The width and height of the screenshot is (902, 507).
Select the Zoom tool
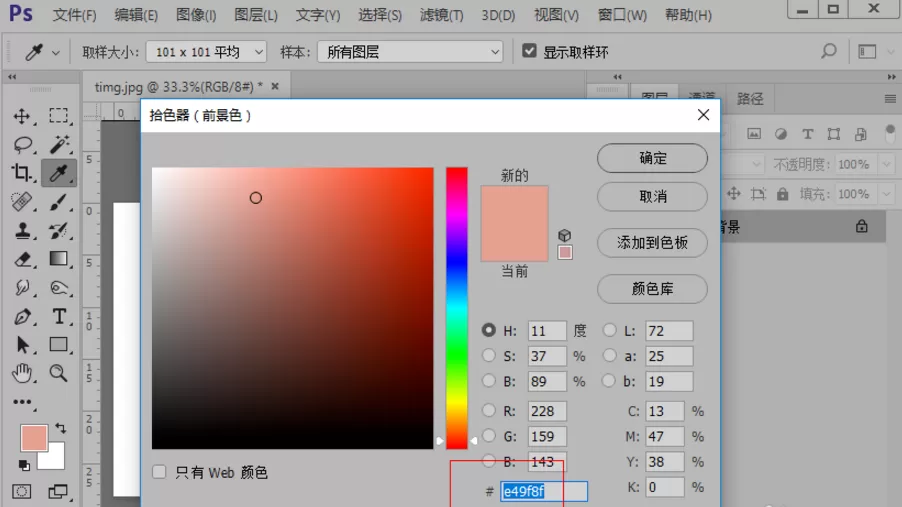click(59, 373)
